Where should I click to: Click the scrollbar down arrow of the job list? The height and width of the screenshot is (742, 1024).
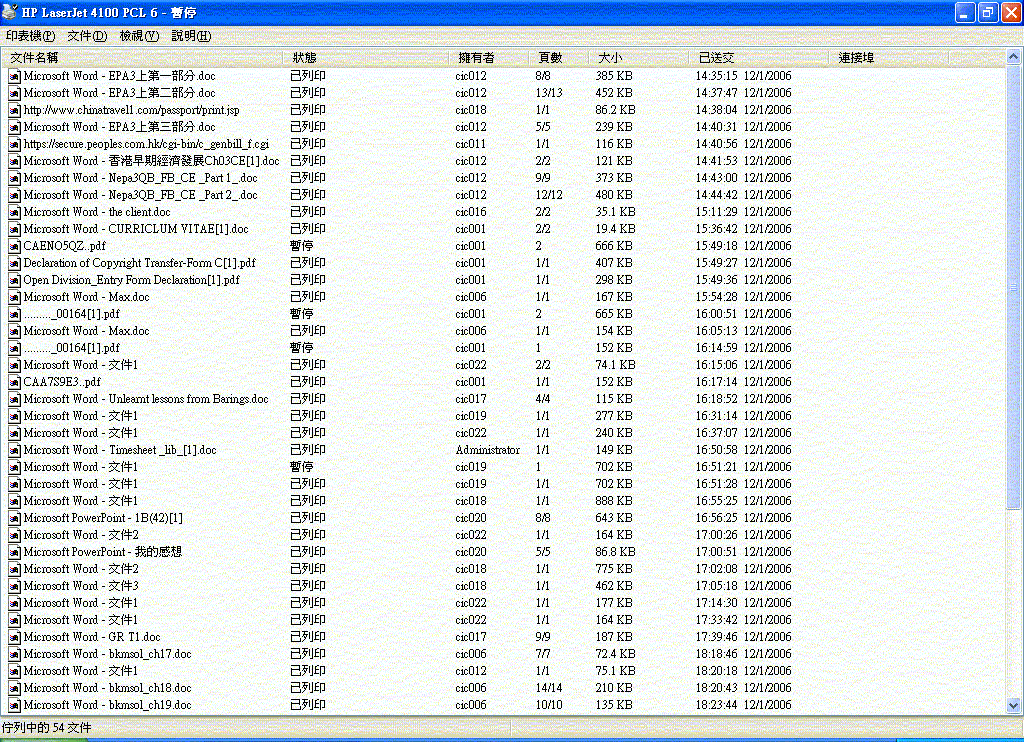pyautogui.click(x=1014, y=705)
